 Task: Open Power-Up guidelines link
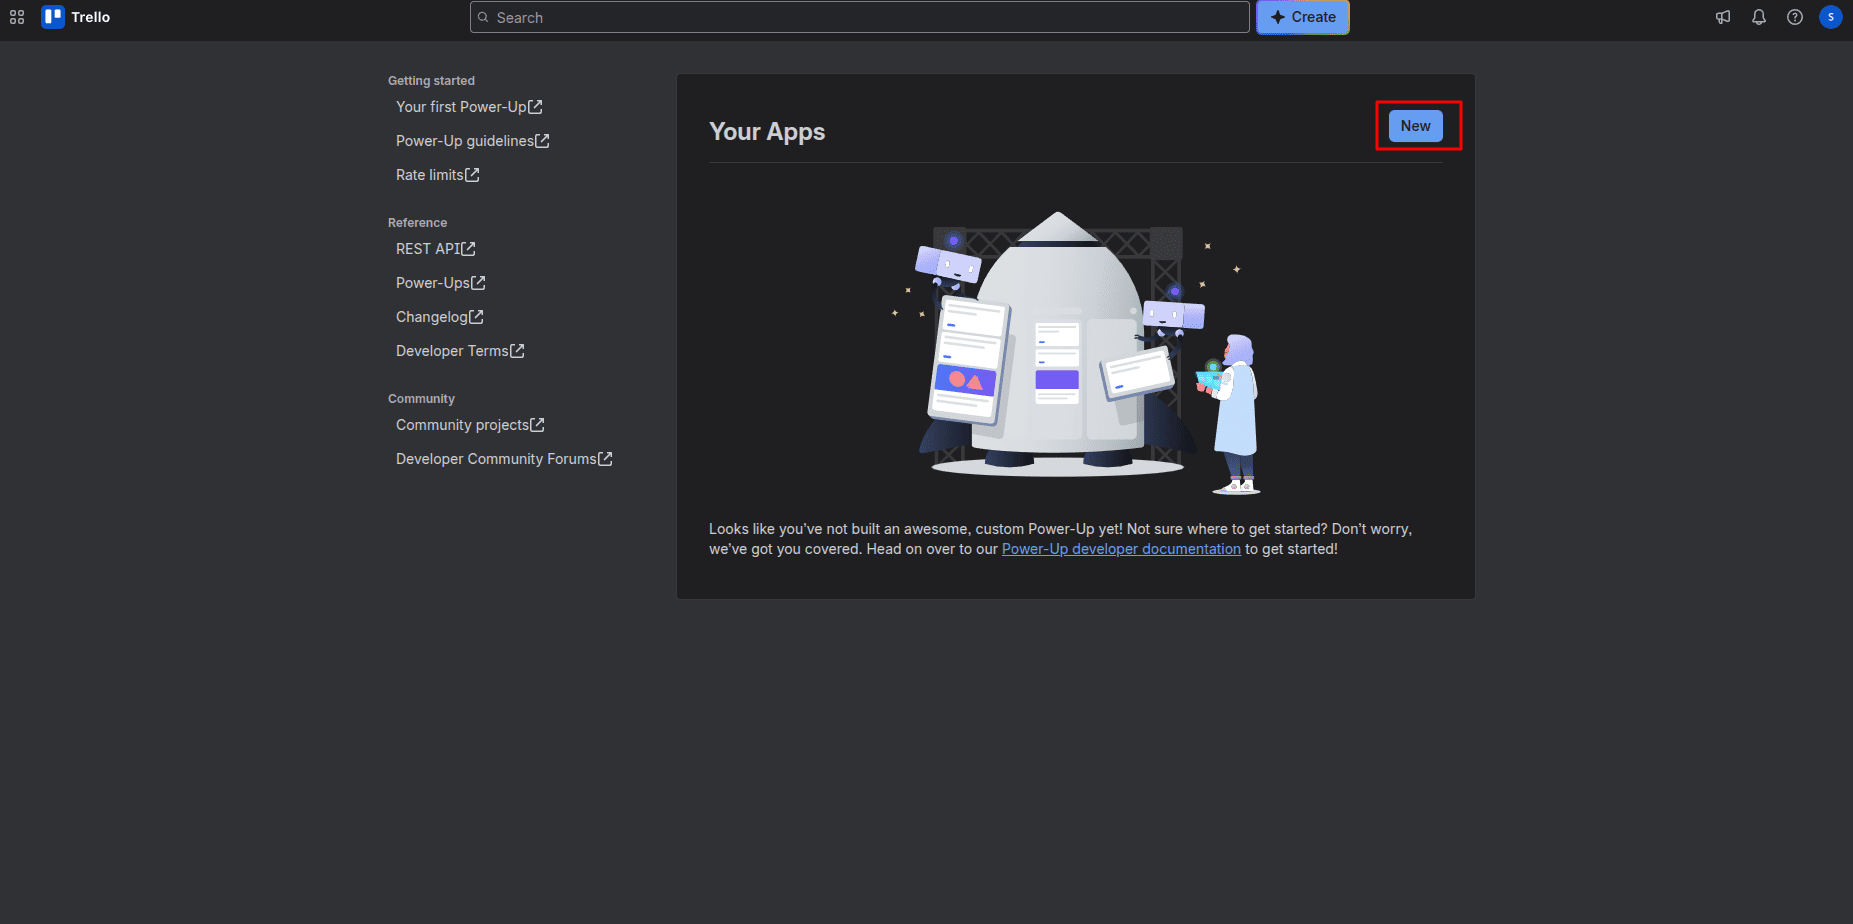coord(473,141)
